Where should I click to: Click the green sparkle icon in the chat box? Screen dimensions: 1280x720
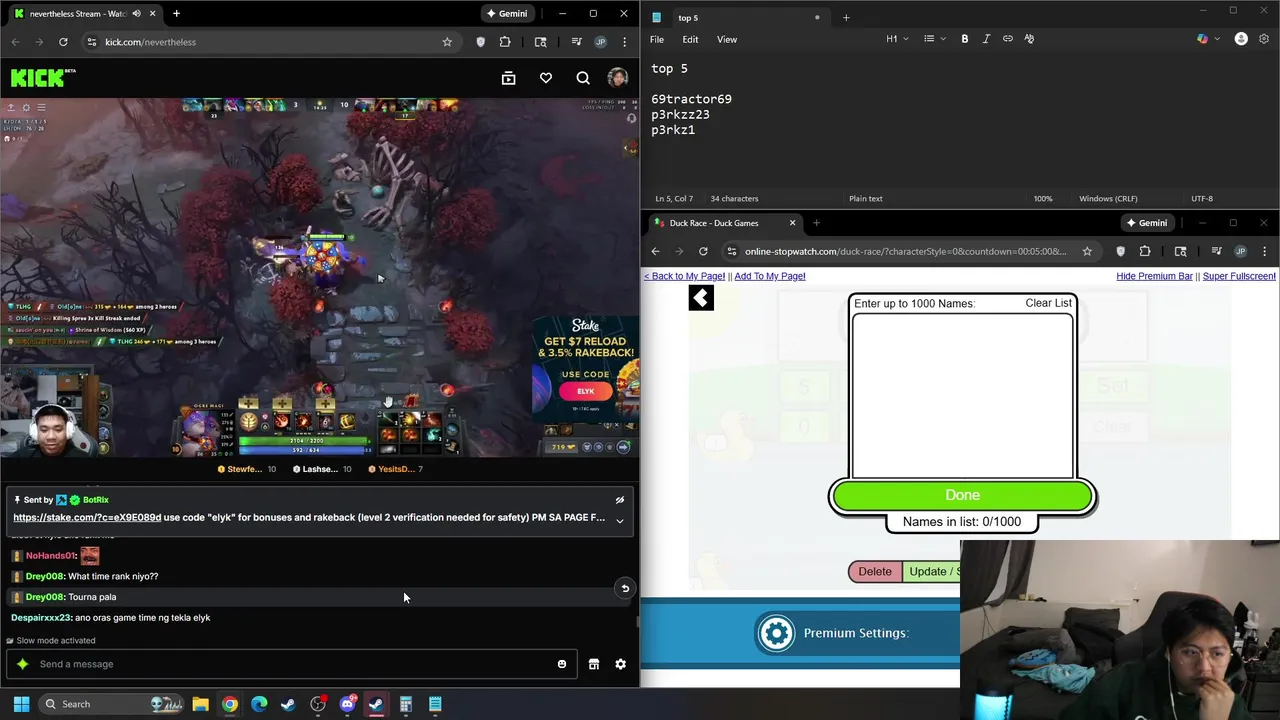point(23,664)
